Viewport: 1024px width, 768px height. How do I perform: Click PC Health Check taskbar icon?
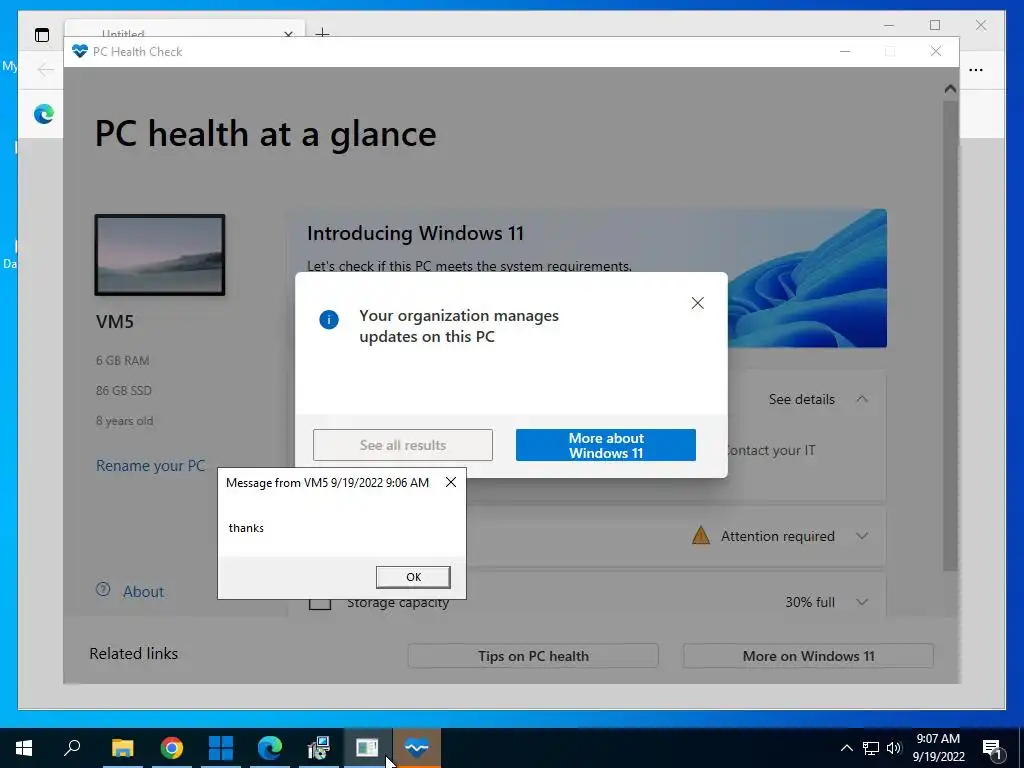click(x=417, y=748)
